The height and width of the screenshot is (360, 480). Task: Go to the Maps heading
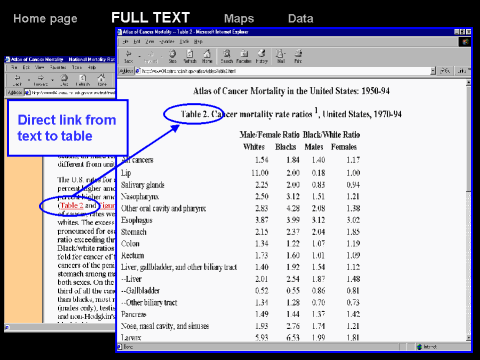tap(239, 18)
